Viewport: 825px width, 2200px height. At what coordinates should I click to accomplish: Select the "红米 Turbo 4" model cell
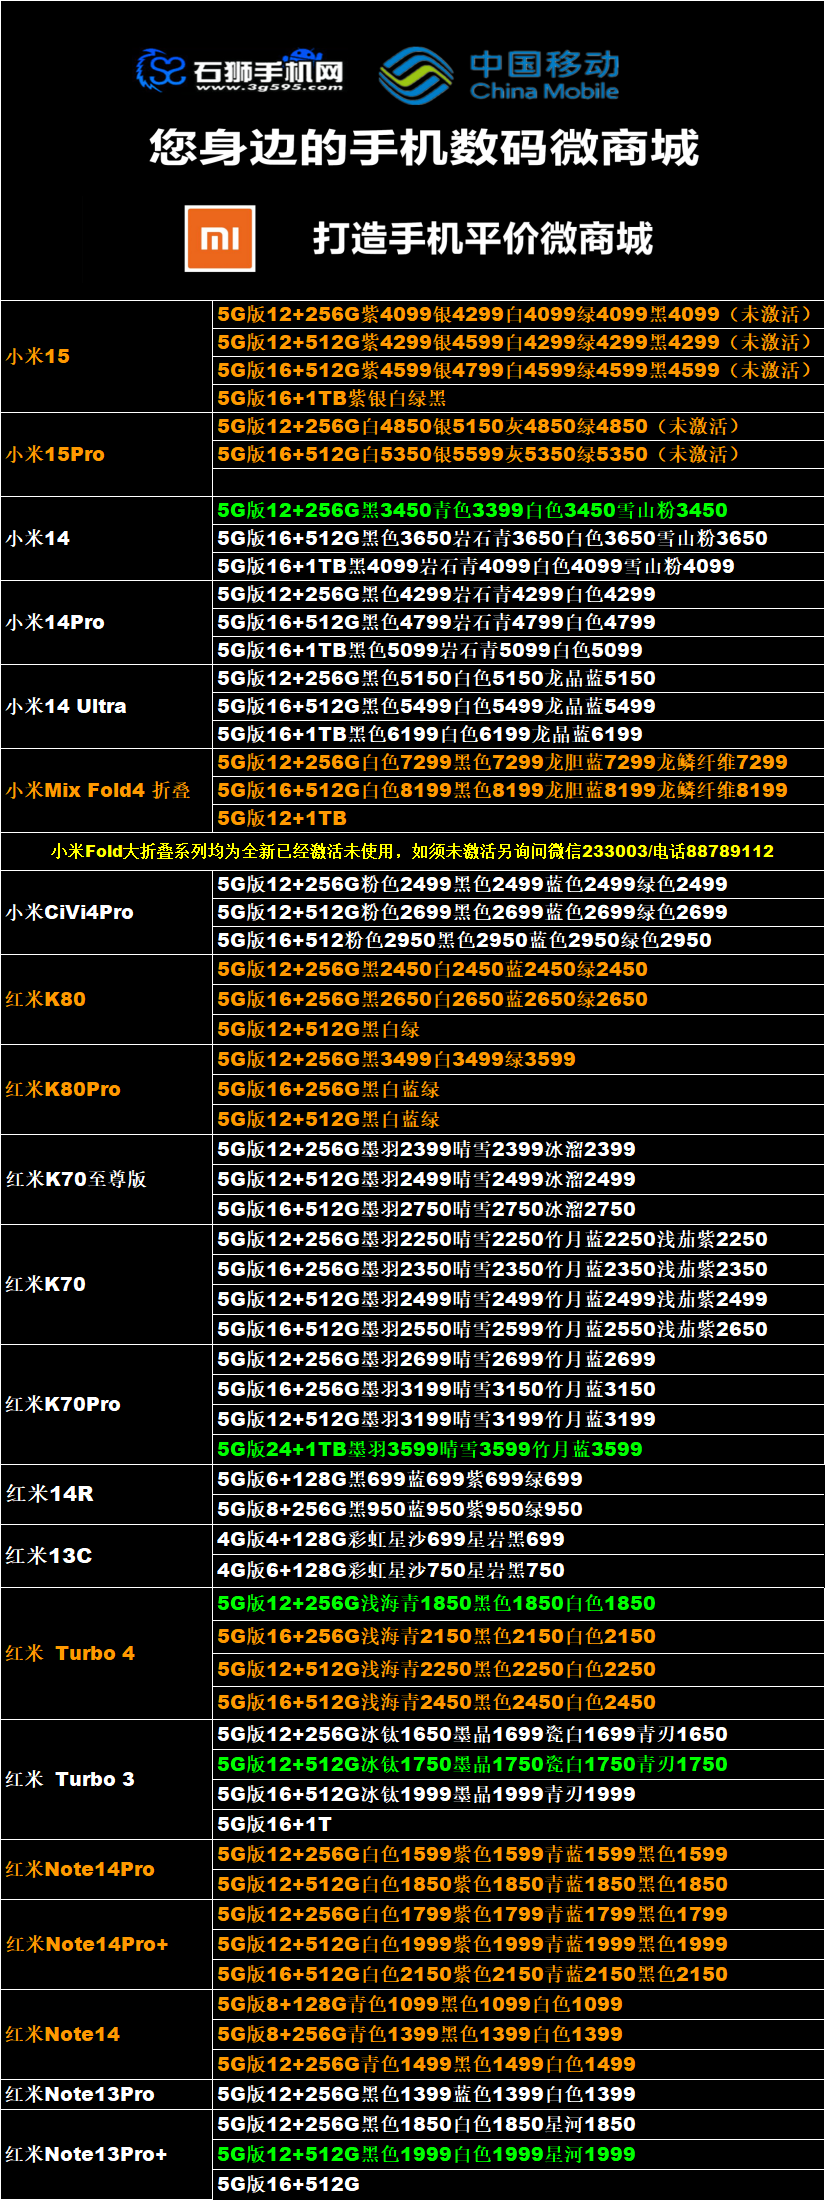point(107,1653)
